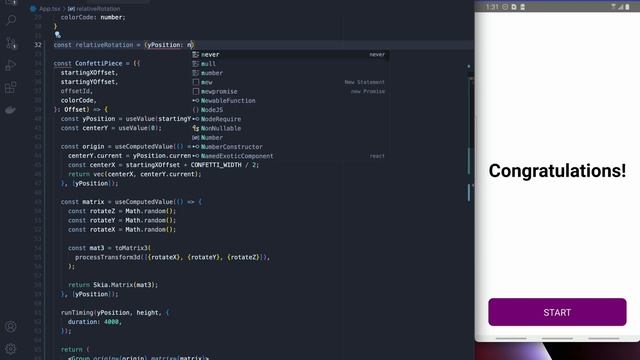
Task: Open the Run and Debug view
Action: 11,65
